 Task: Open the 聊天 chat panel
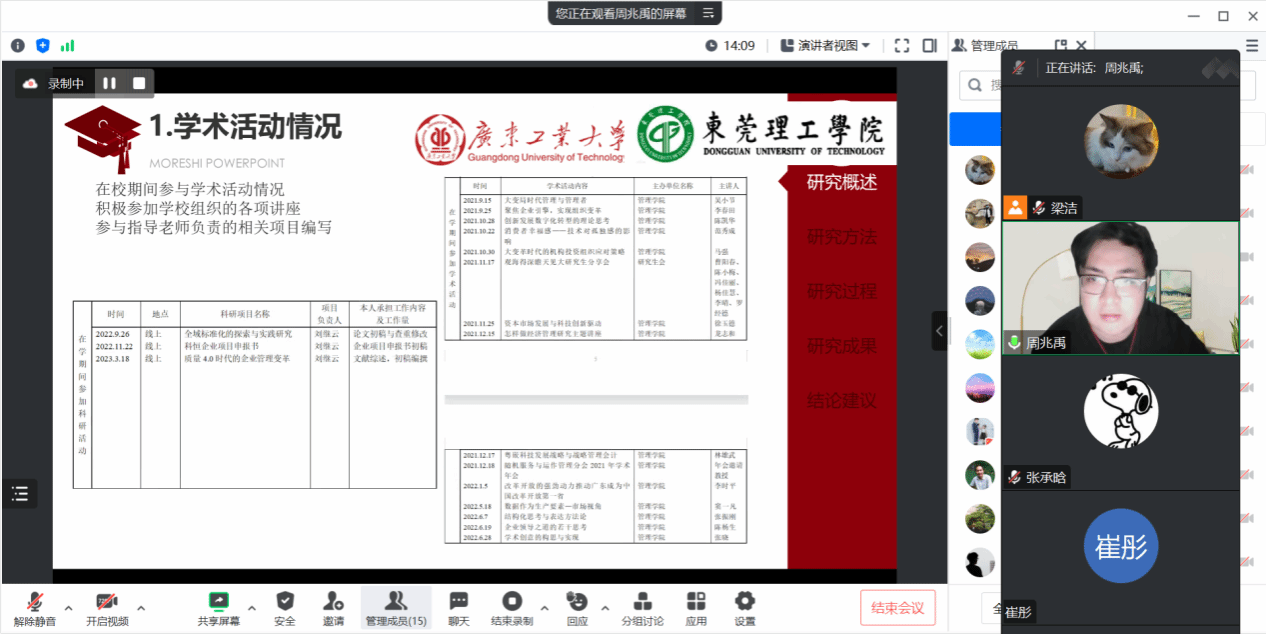[x=458, y=607]
